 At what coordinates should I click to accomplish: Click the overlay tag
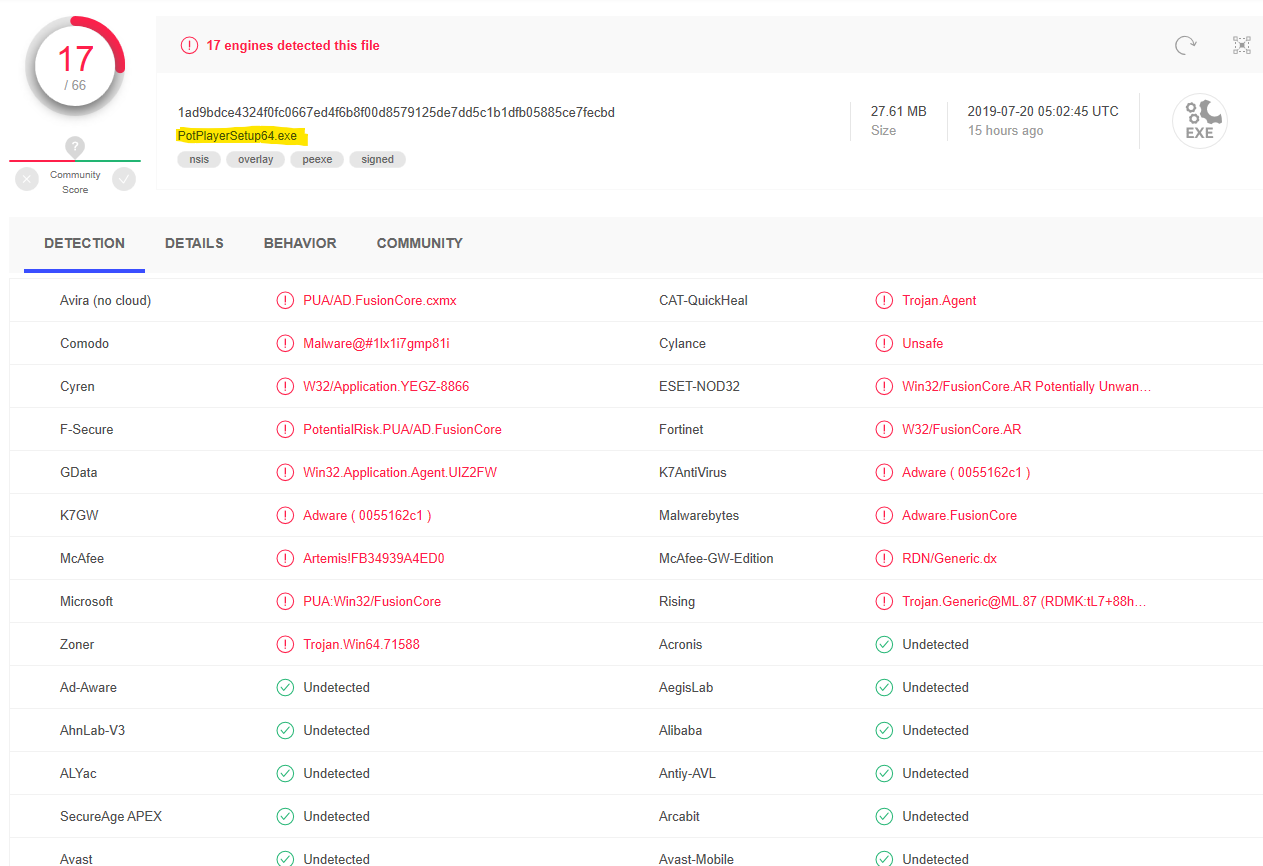(x=256, y=159)
